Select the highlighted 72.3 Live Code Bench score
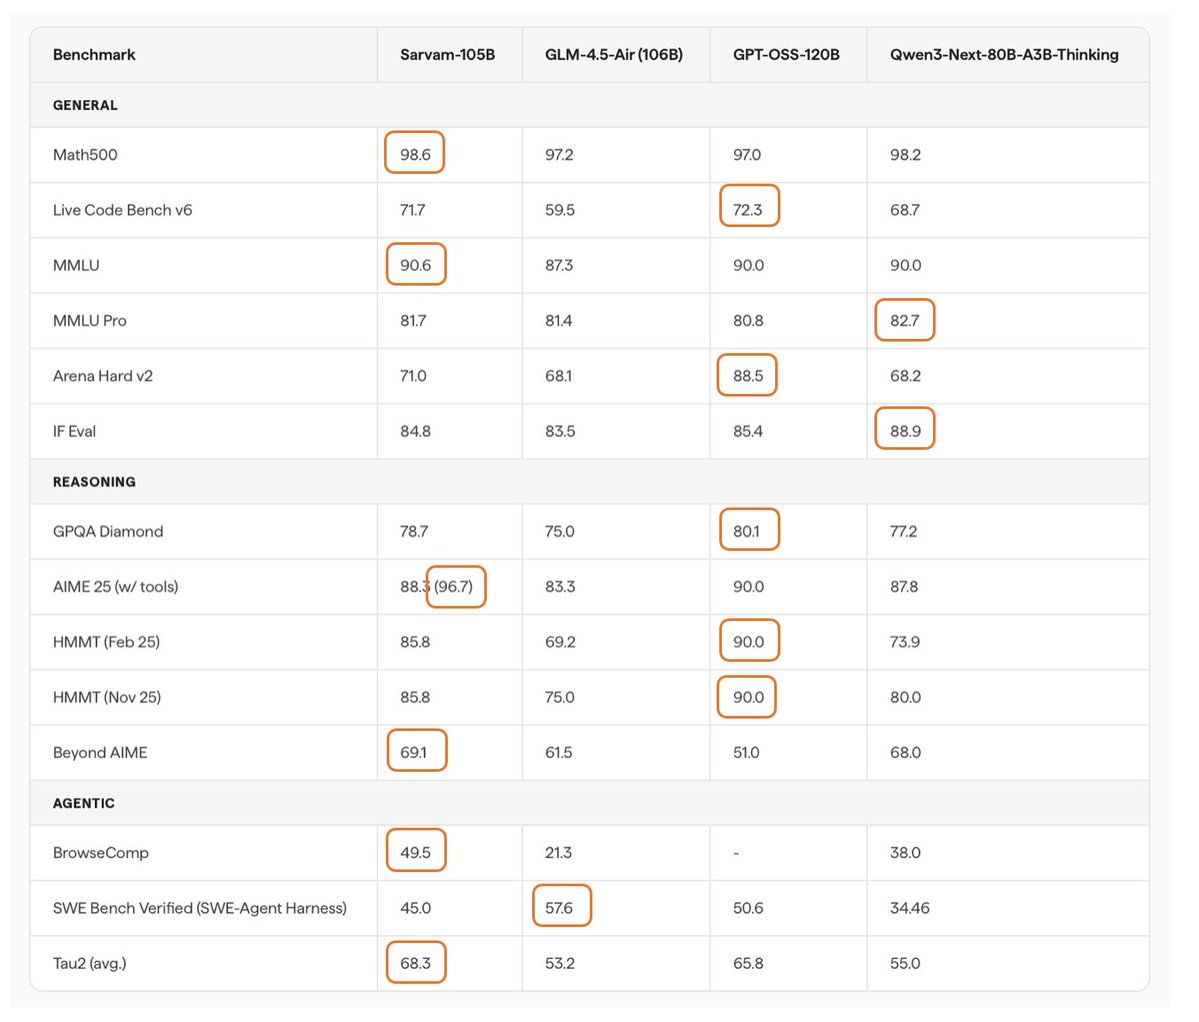This screenshot has height=1022, width=1199. pyautogui.click(x=748, y=209)
